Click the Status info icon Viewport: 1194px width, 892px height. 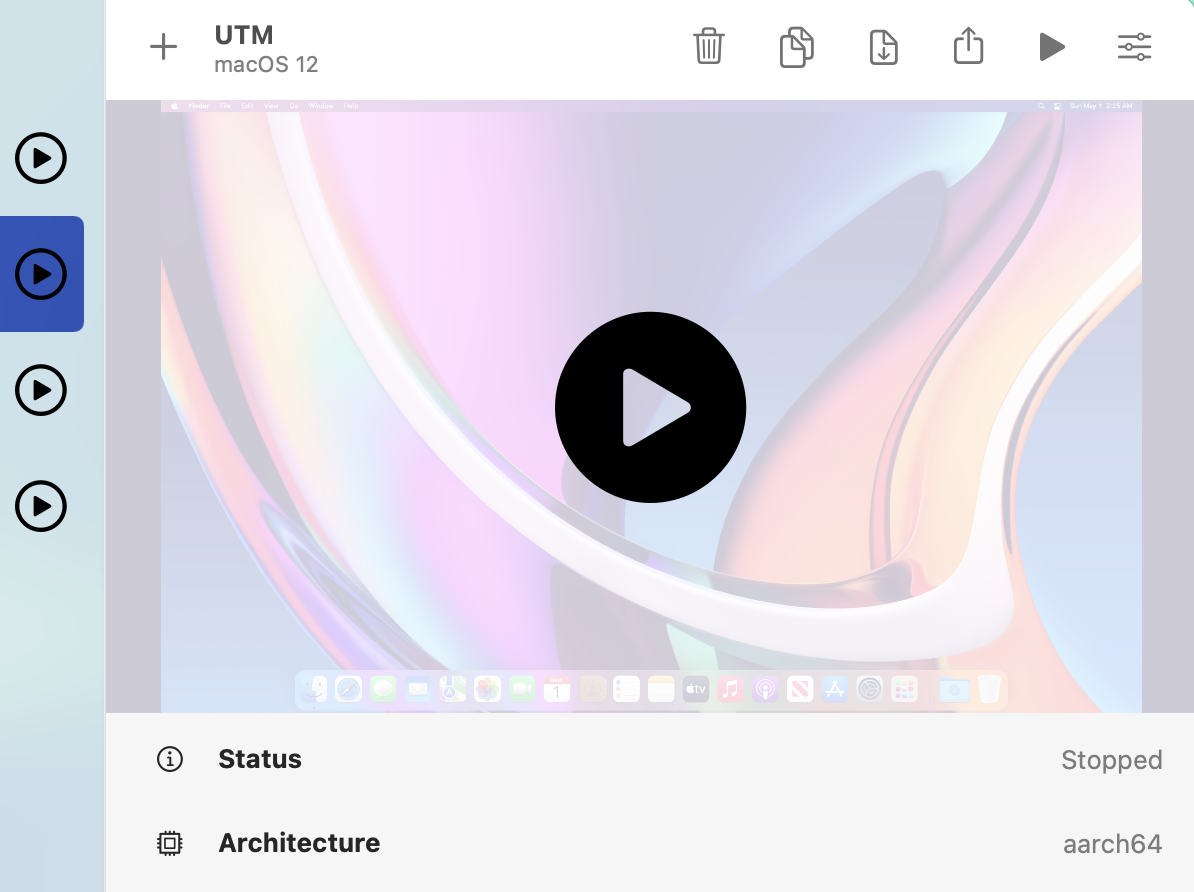(x=170, y=759)
